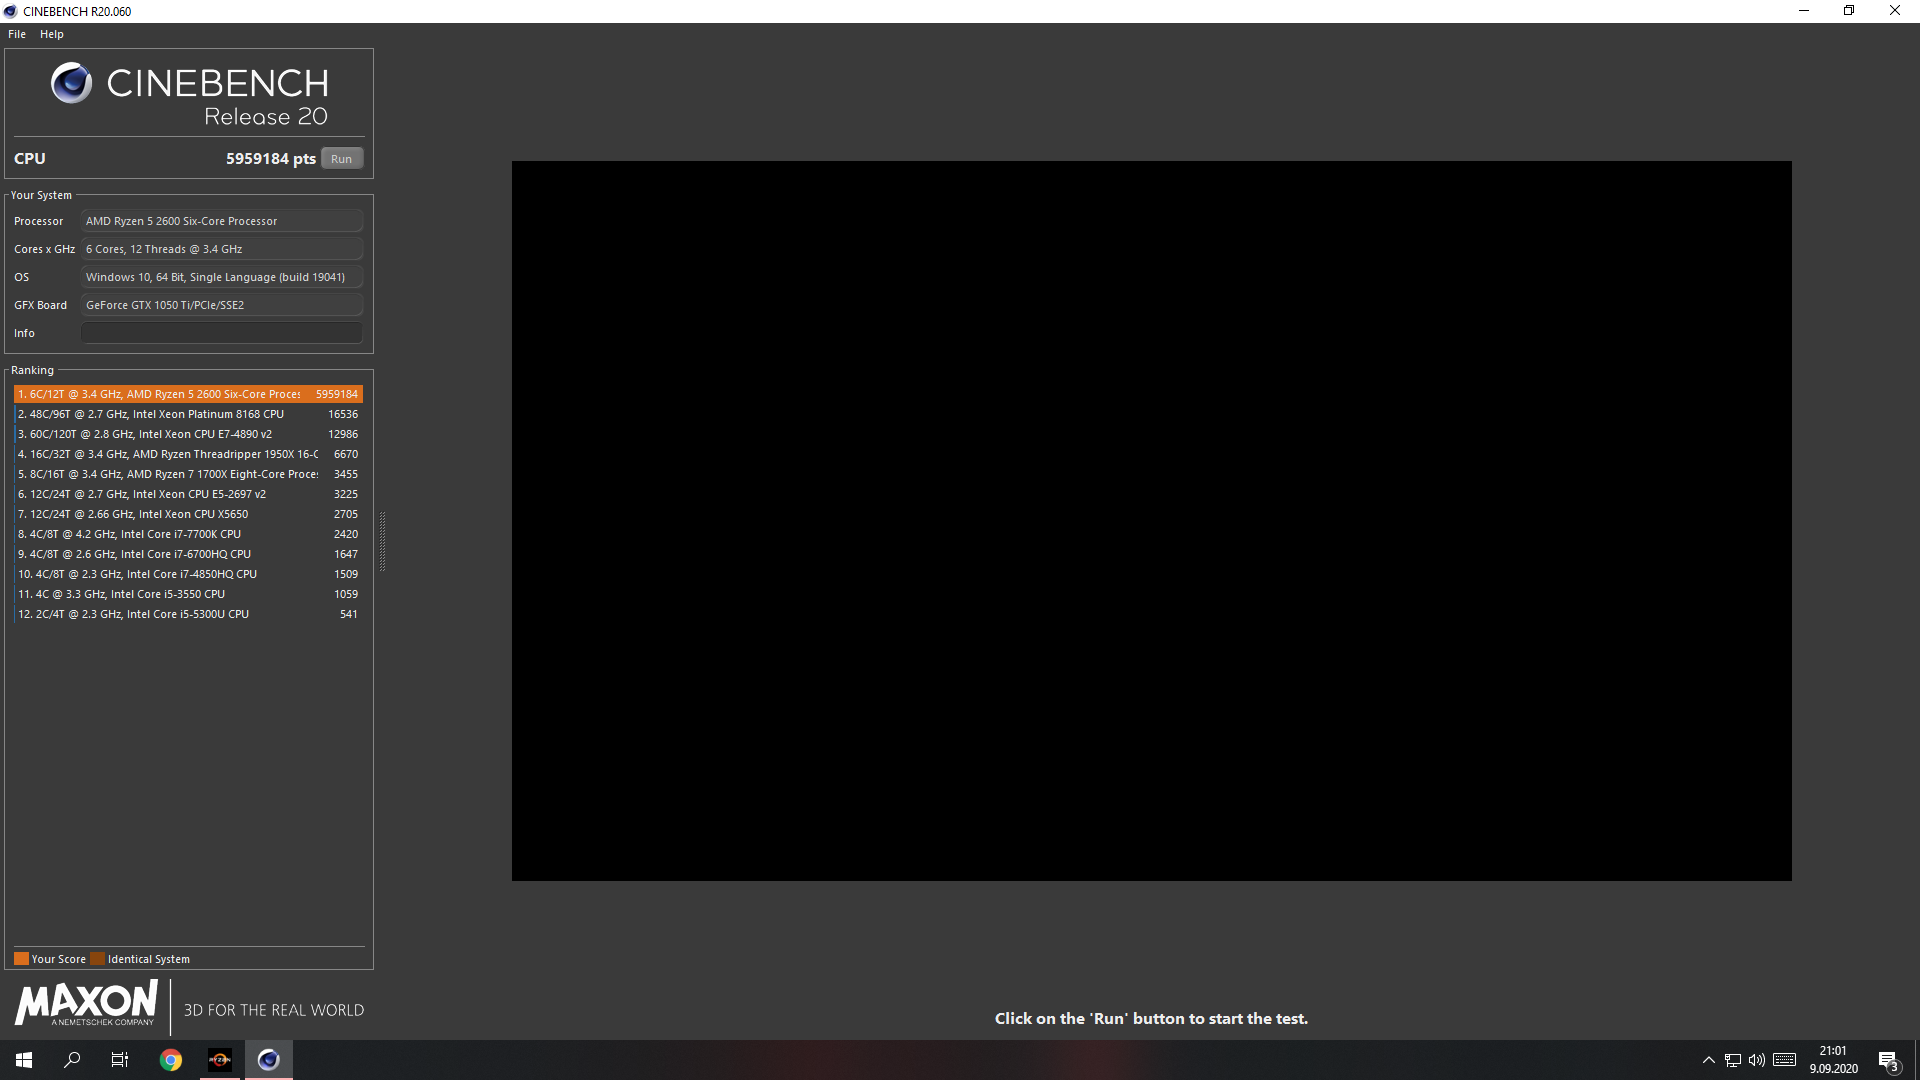Click the Cinebench logo in the app header
Screen dimensions: 1920x1080
(70, 84)
